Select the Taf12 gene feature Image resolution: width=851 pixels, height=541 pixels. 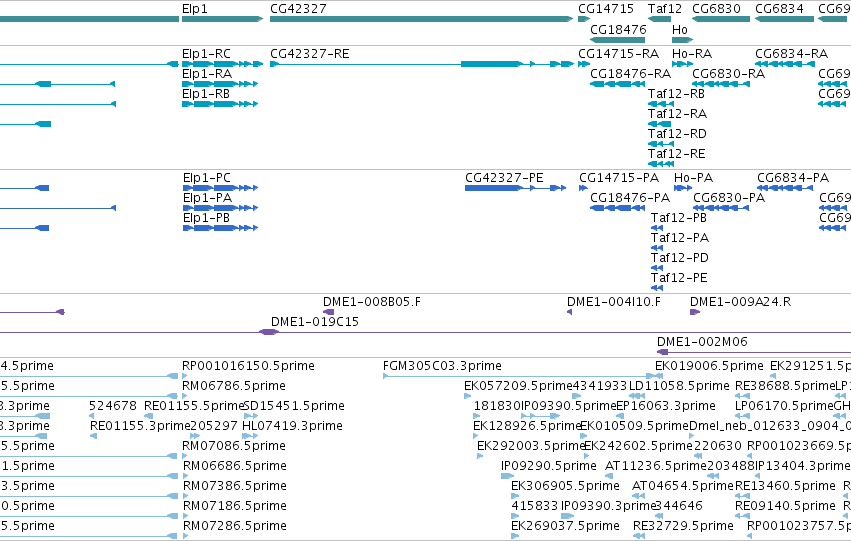point(659,19)
